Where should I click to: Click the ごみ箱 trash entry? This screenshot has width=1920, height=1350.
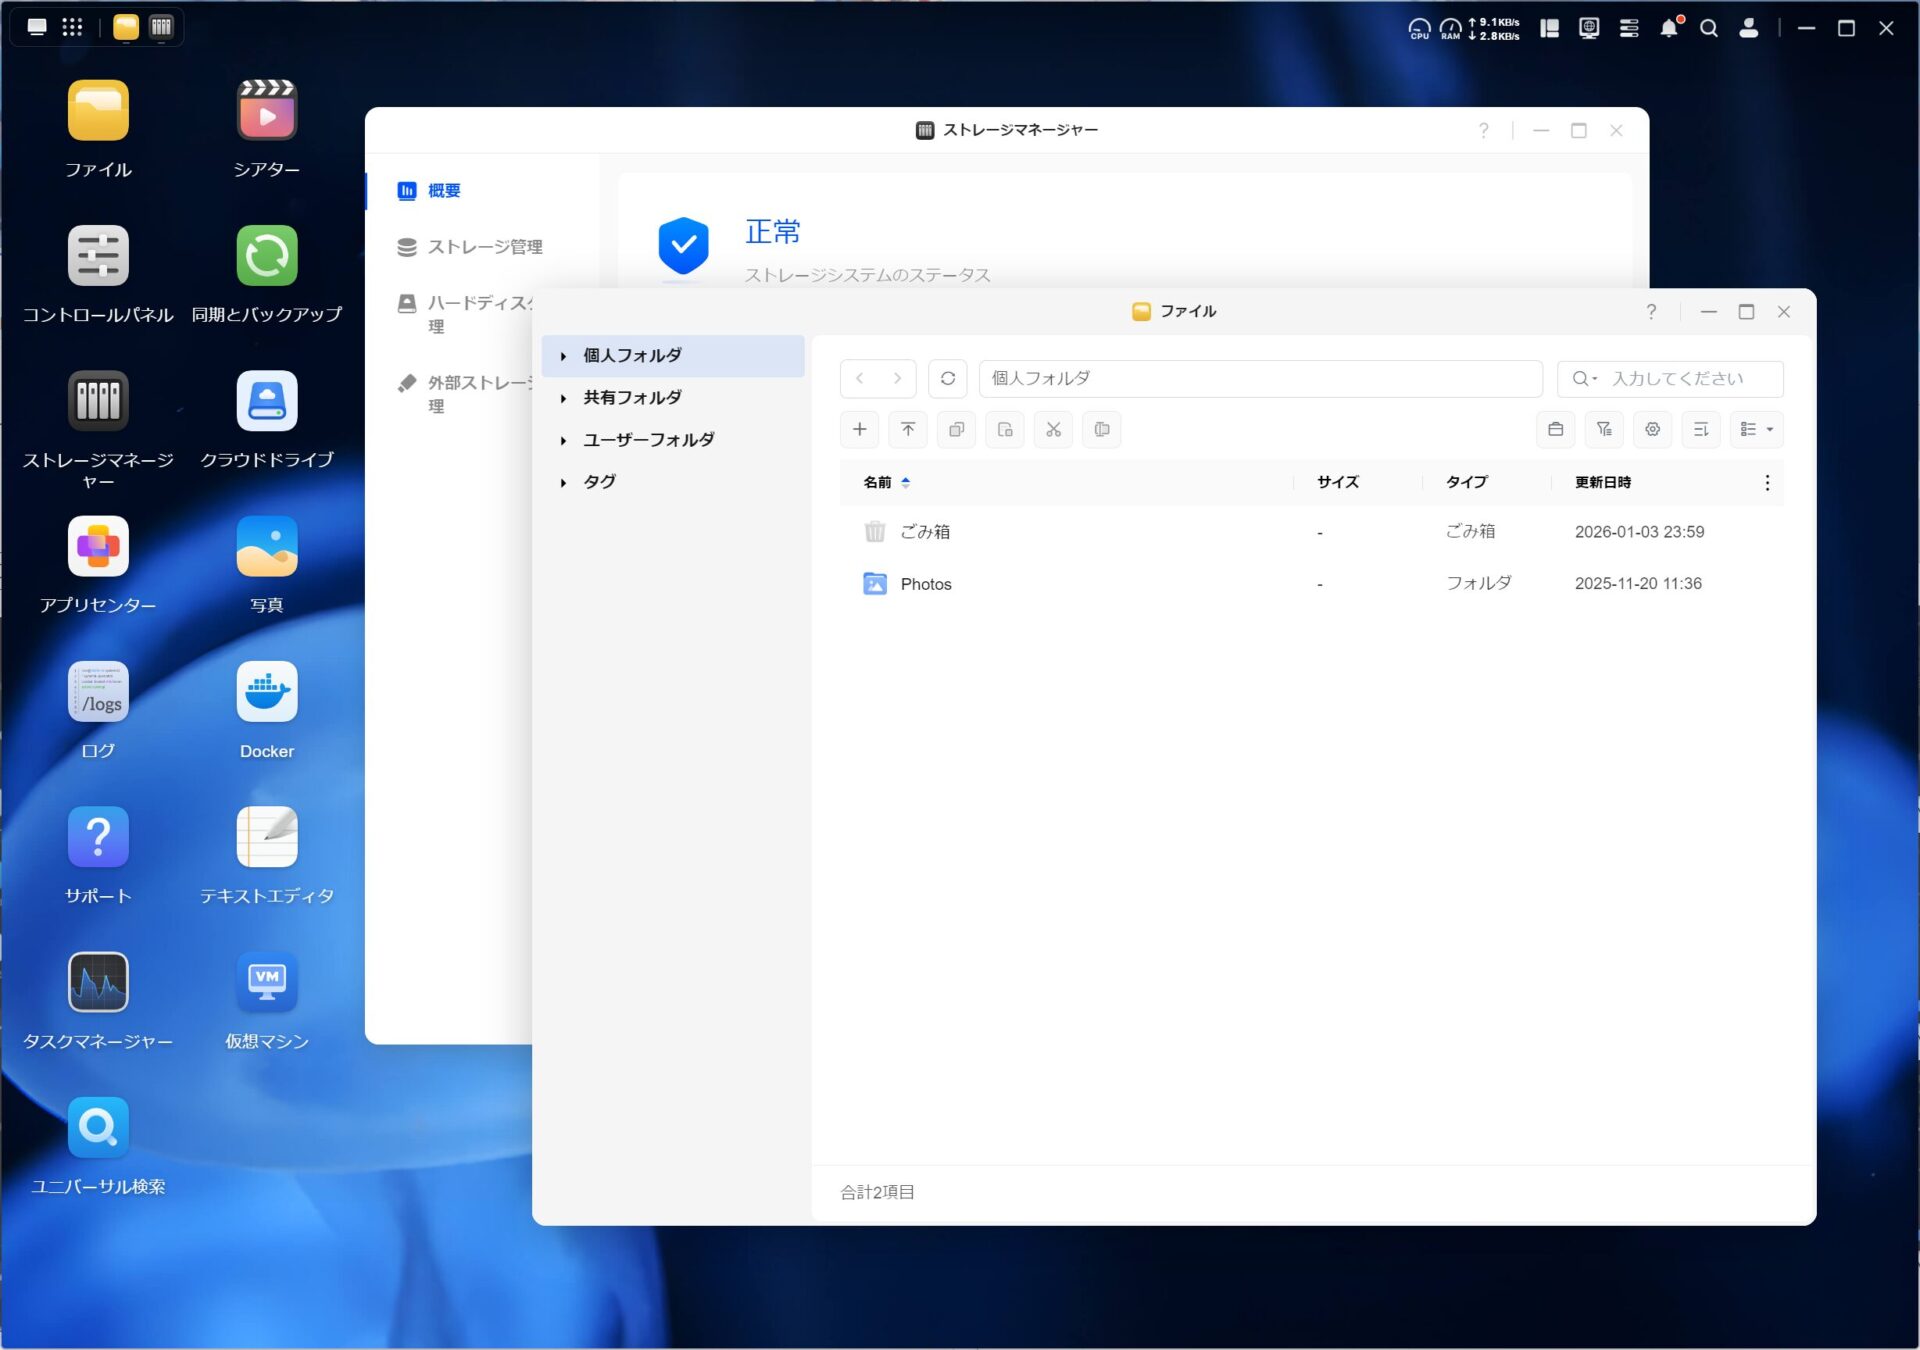coord(924,532)
